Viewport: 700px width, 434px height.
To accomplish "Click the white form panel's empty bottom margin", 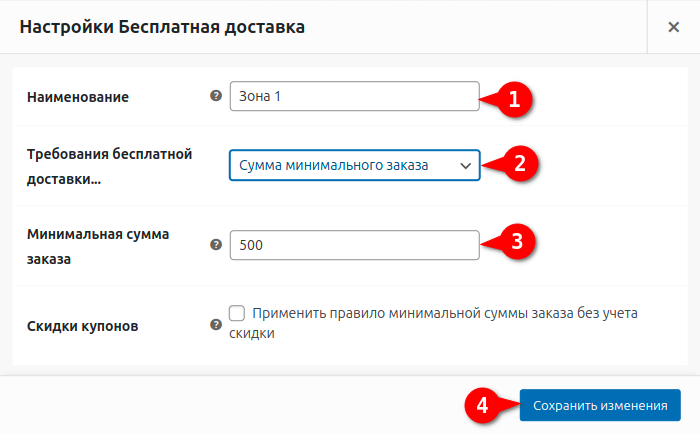I will (350, 359).
